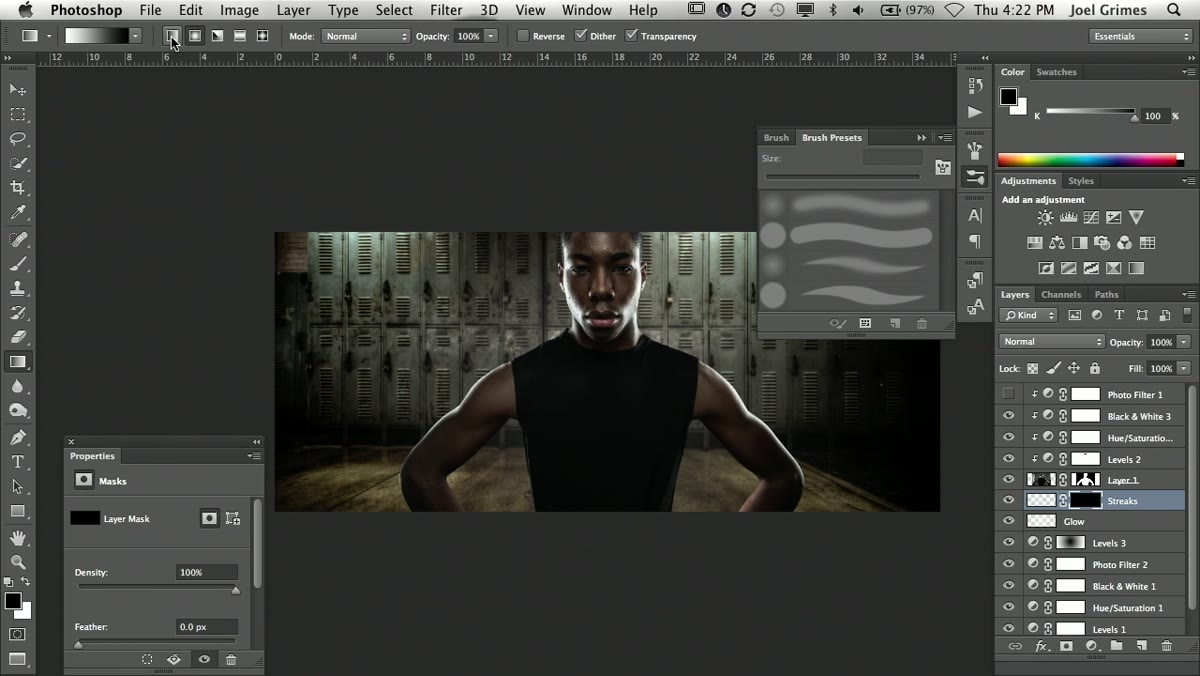Image resolution: width=1200 pixels, height=676 pixels.
Task: Click the Streaks layer mask thumbnail
Action: (x=1085, y=501)
